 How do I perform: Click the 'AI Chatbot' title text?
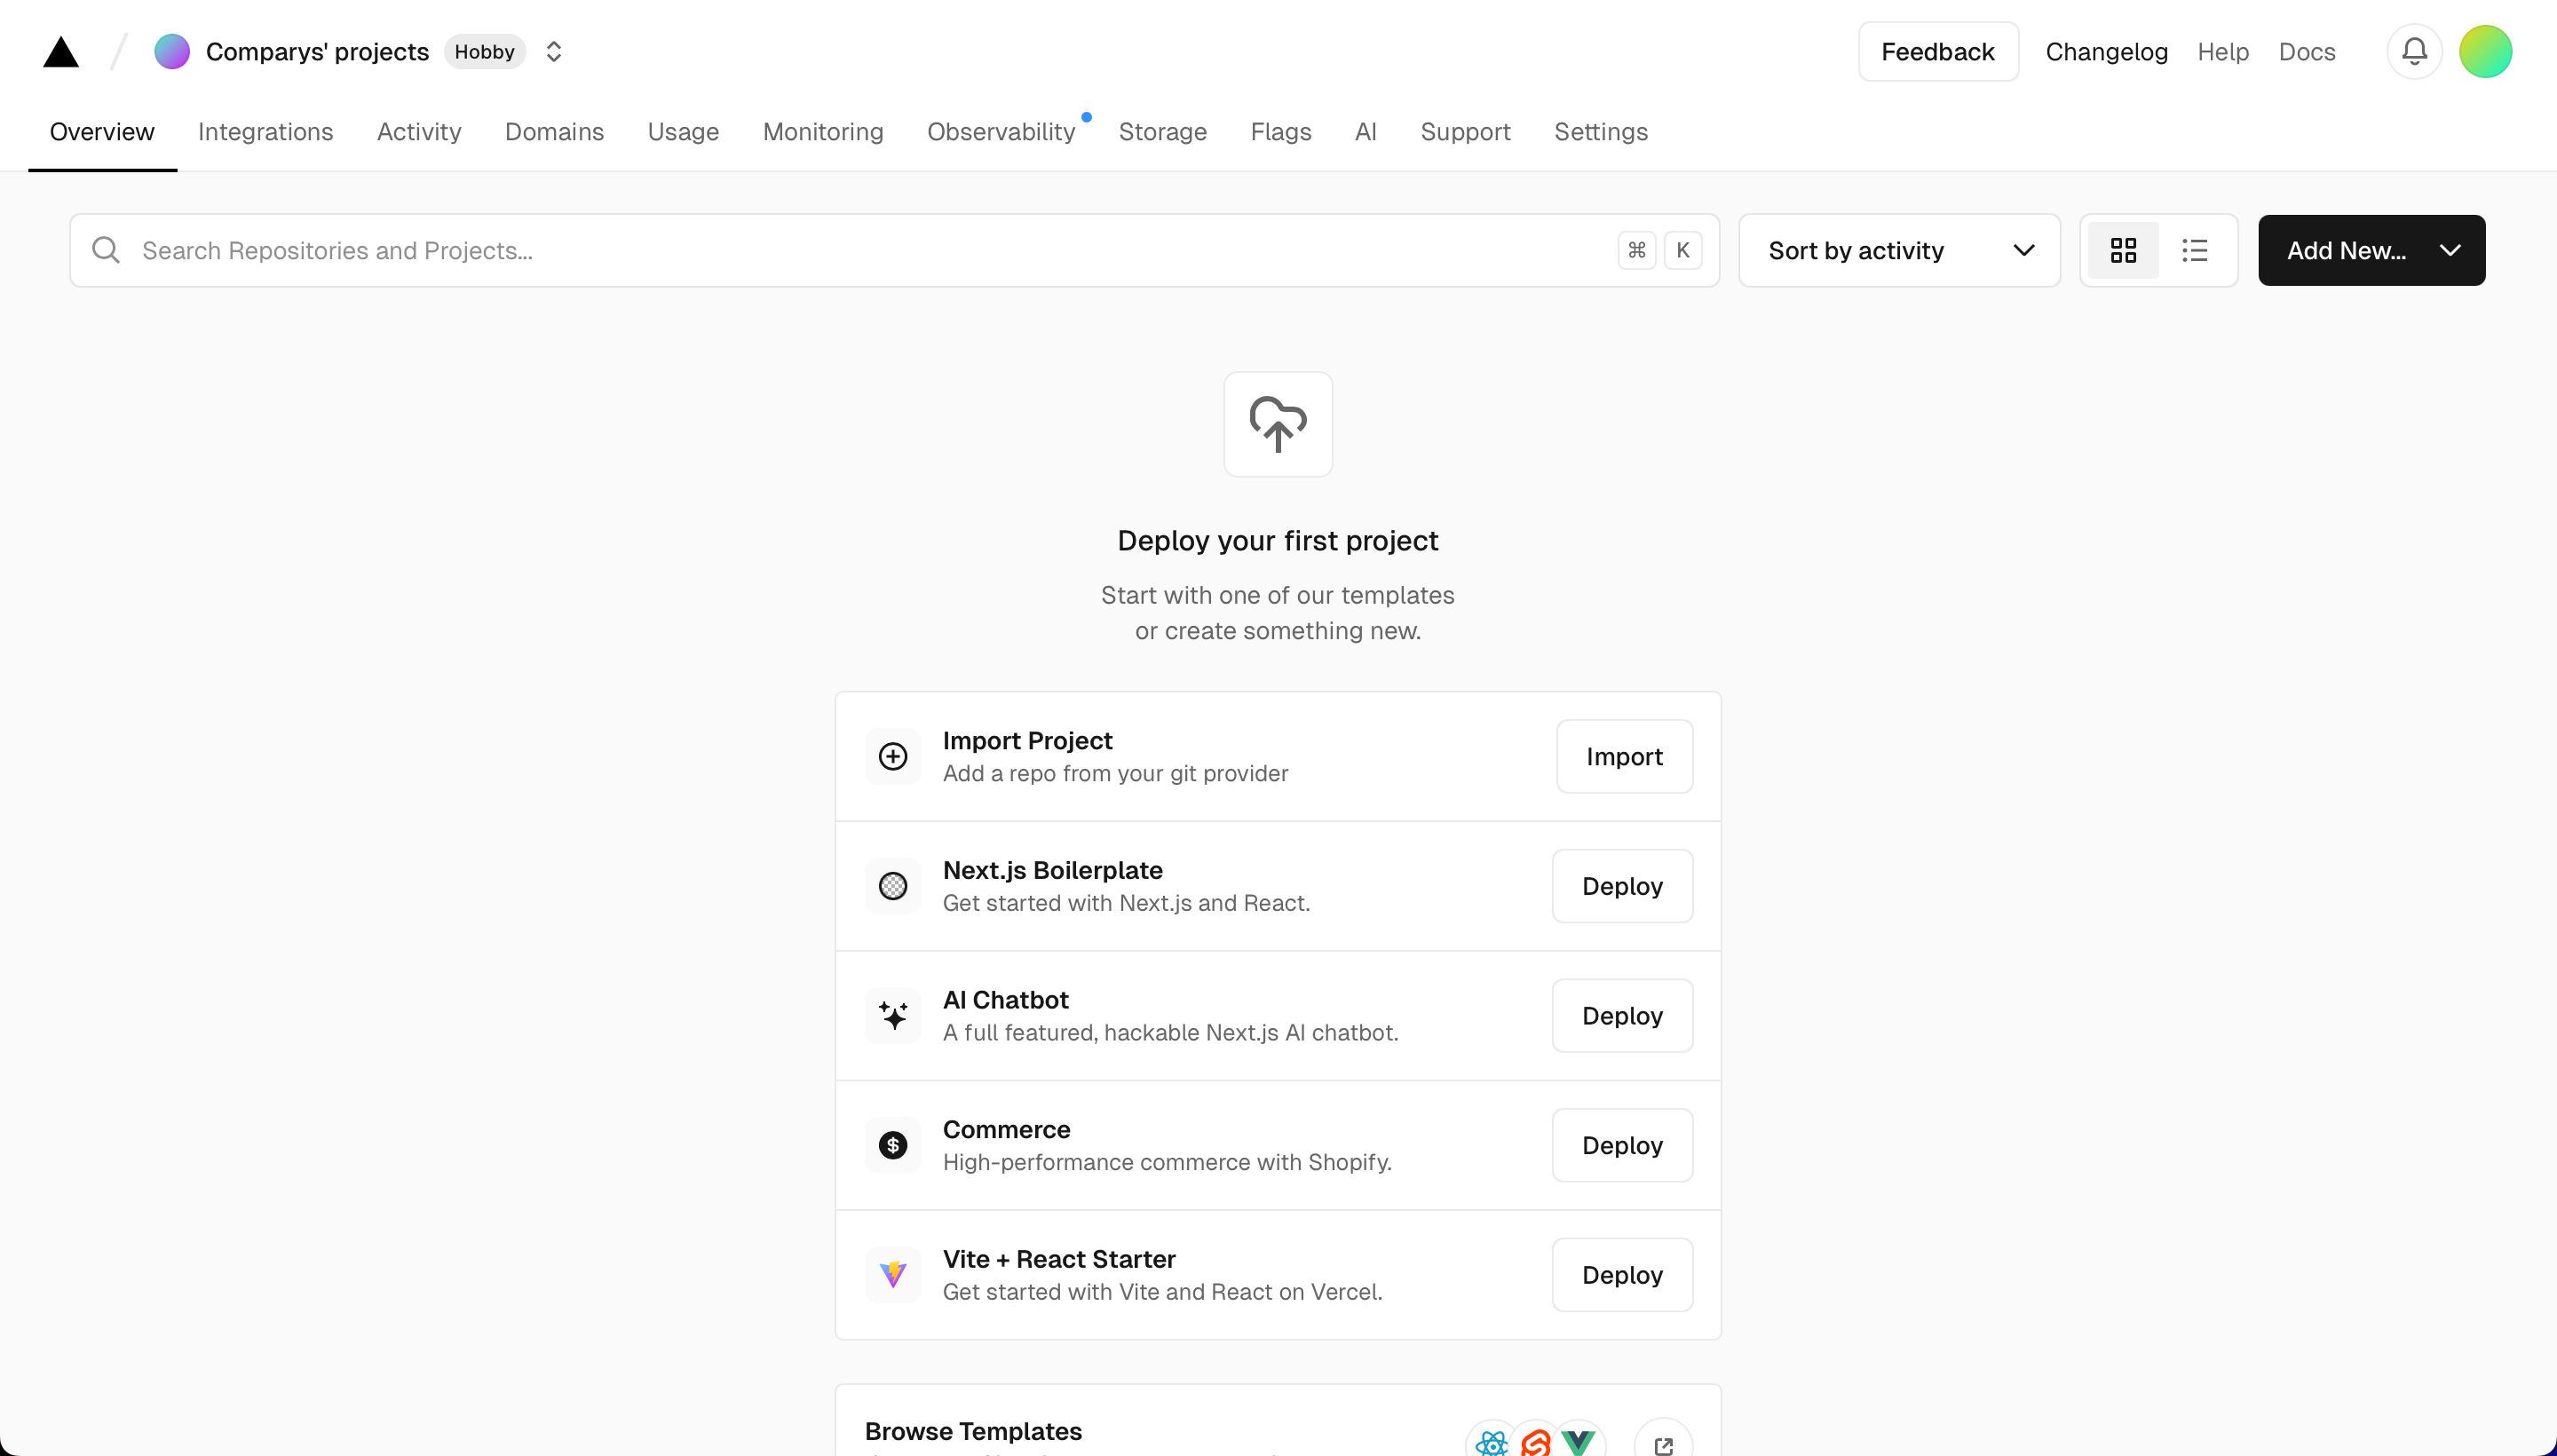click(1005, 999)
